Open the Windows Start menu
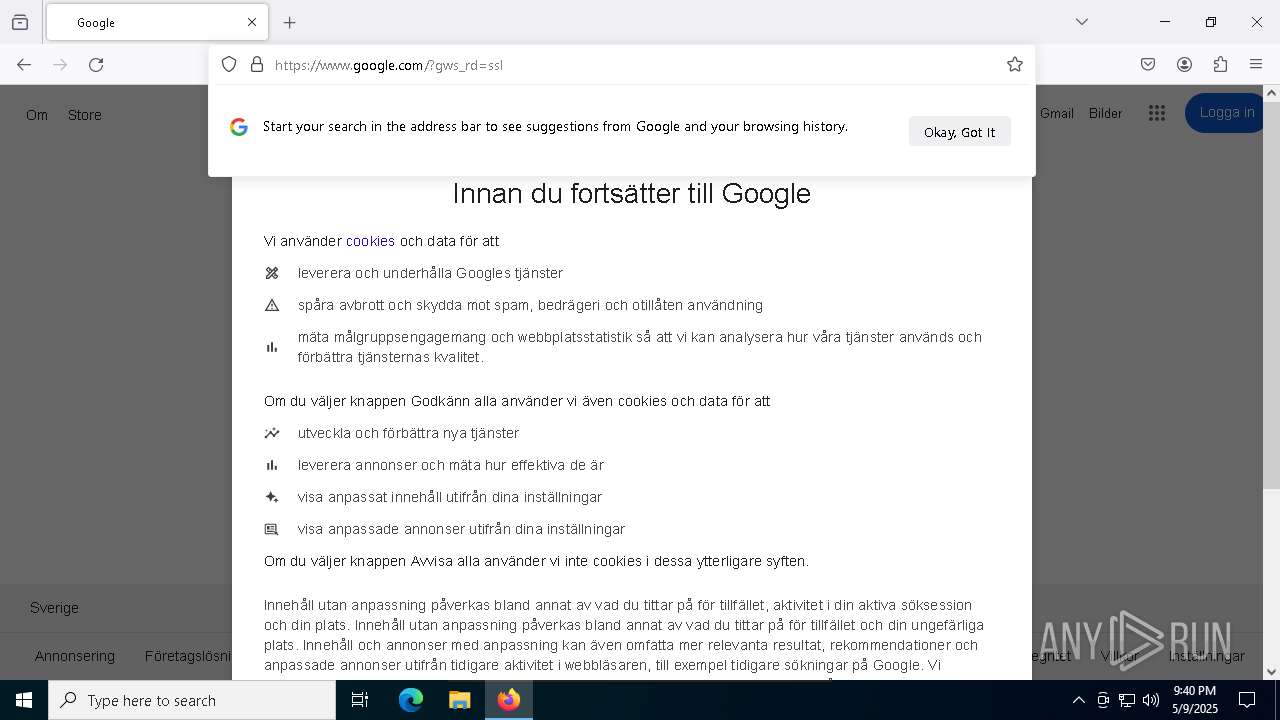Screen dimensions: 1280x720 coord(24,700)
